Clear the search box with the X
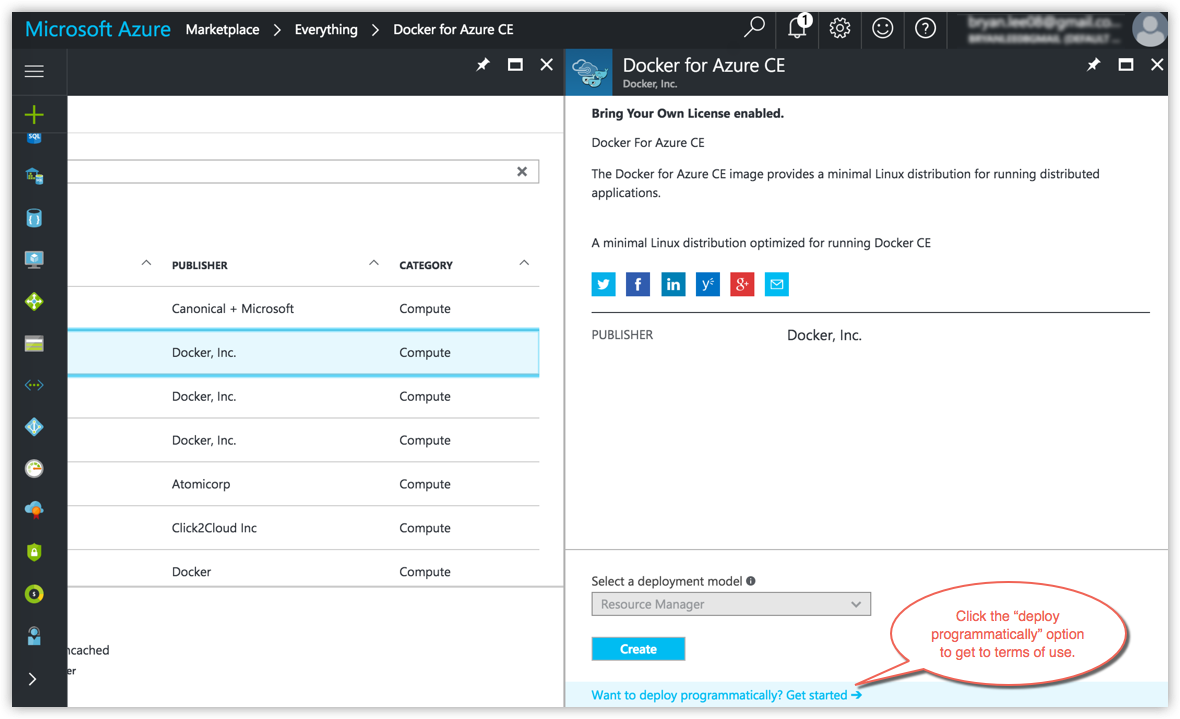This screenshot has width=1180, height=719. point(522,171)
